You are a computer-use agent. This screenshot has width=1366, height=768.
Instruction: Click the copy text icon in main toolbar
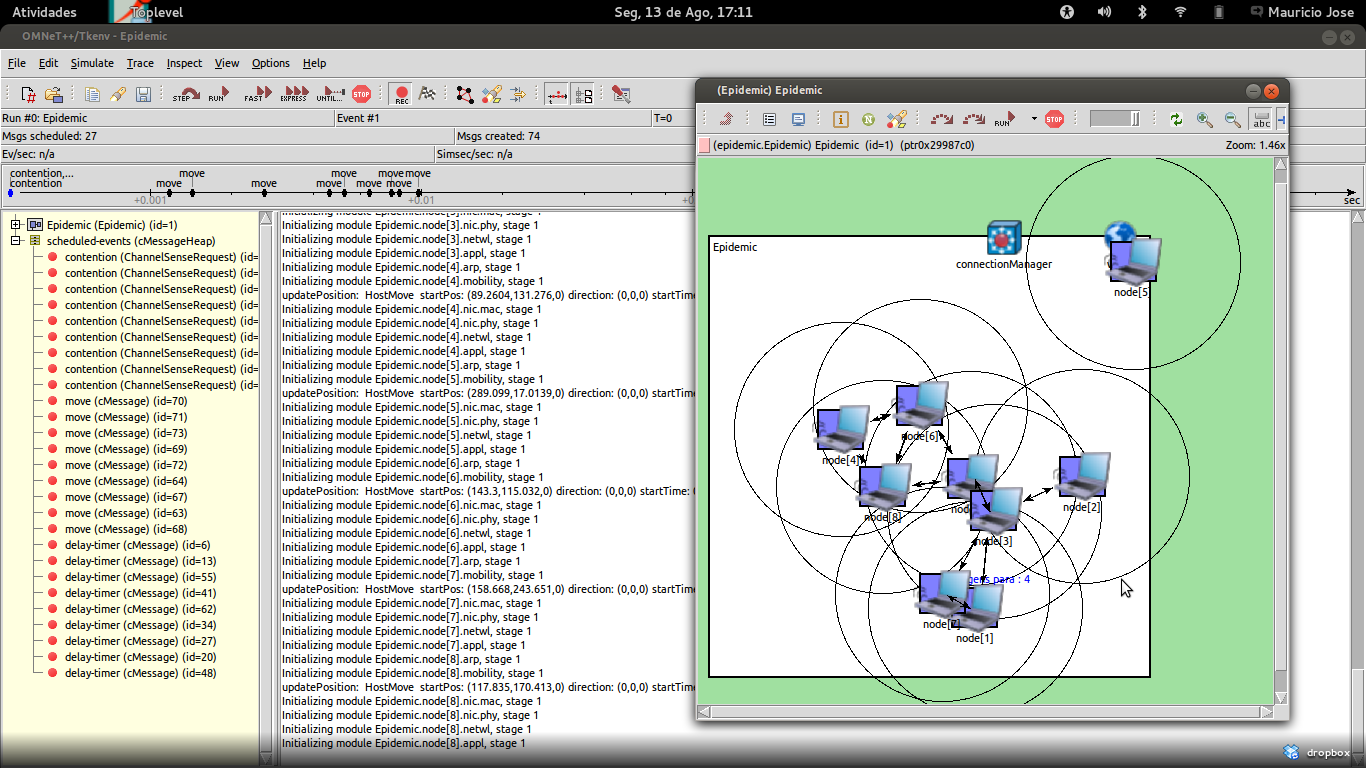[92, 94]
